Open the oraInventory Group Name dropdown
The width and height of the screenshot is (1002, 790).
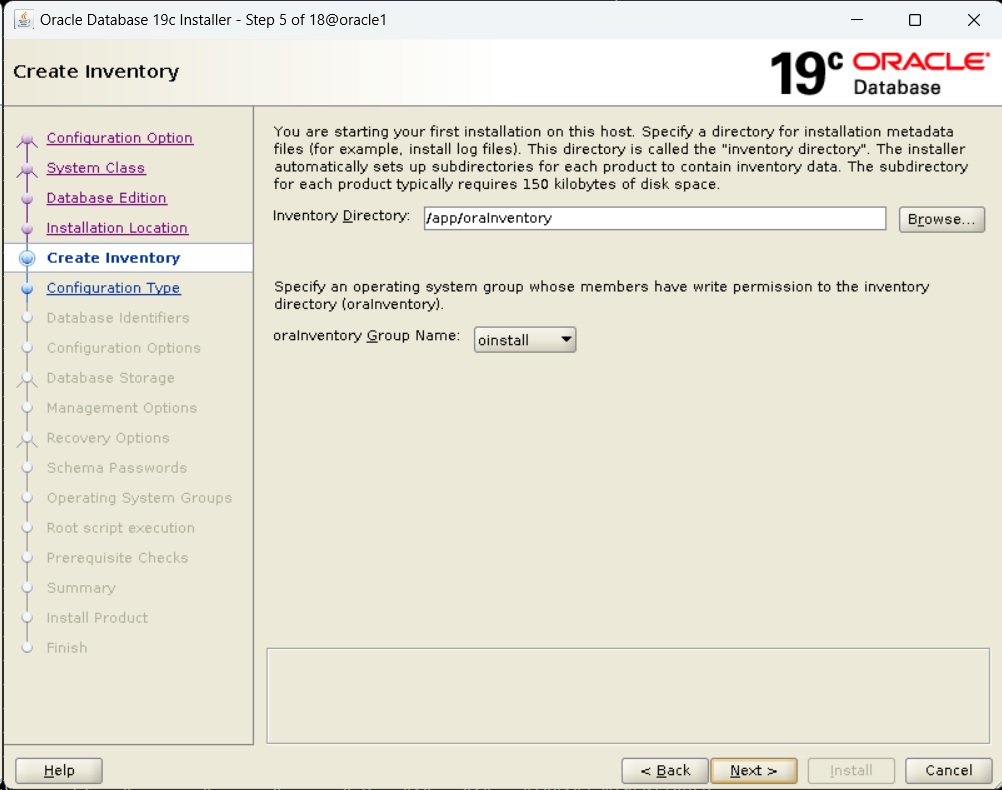pos(525,340)
